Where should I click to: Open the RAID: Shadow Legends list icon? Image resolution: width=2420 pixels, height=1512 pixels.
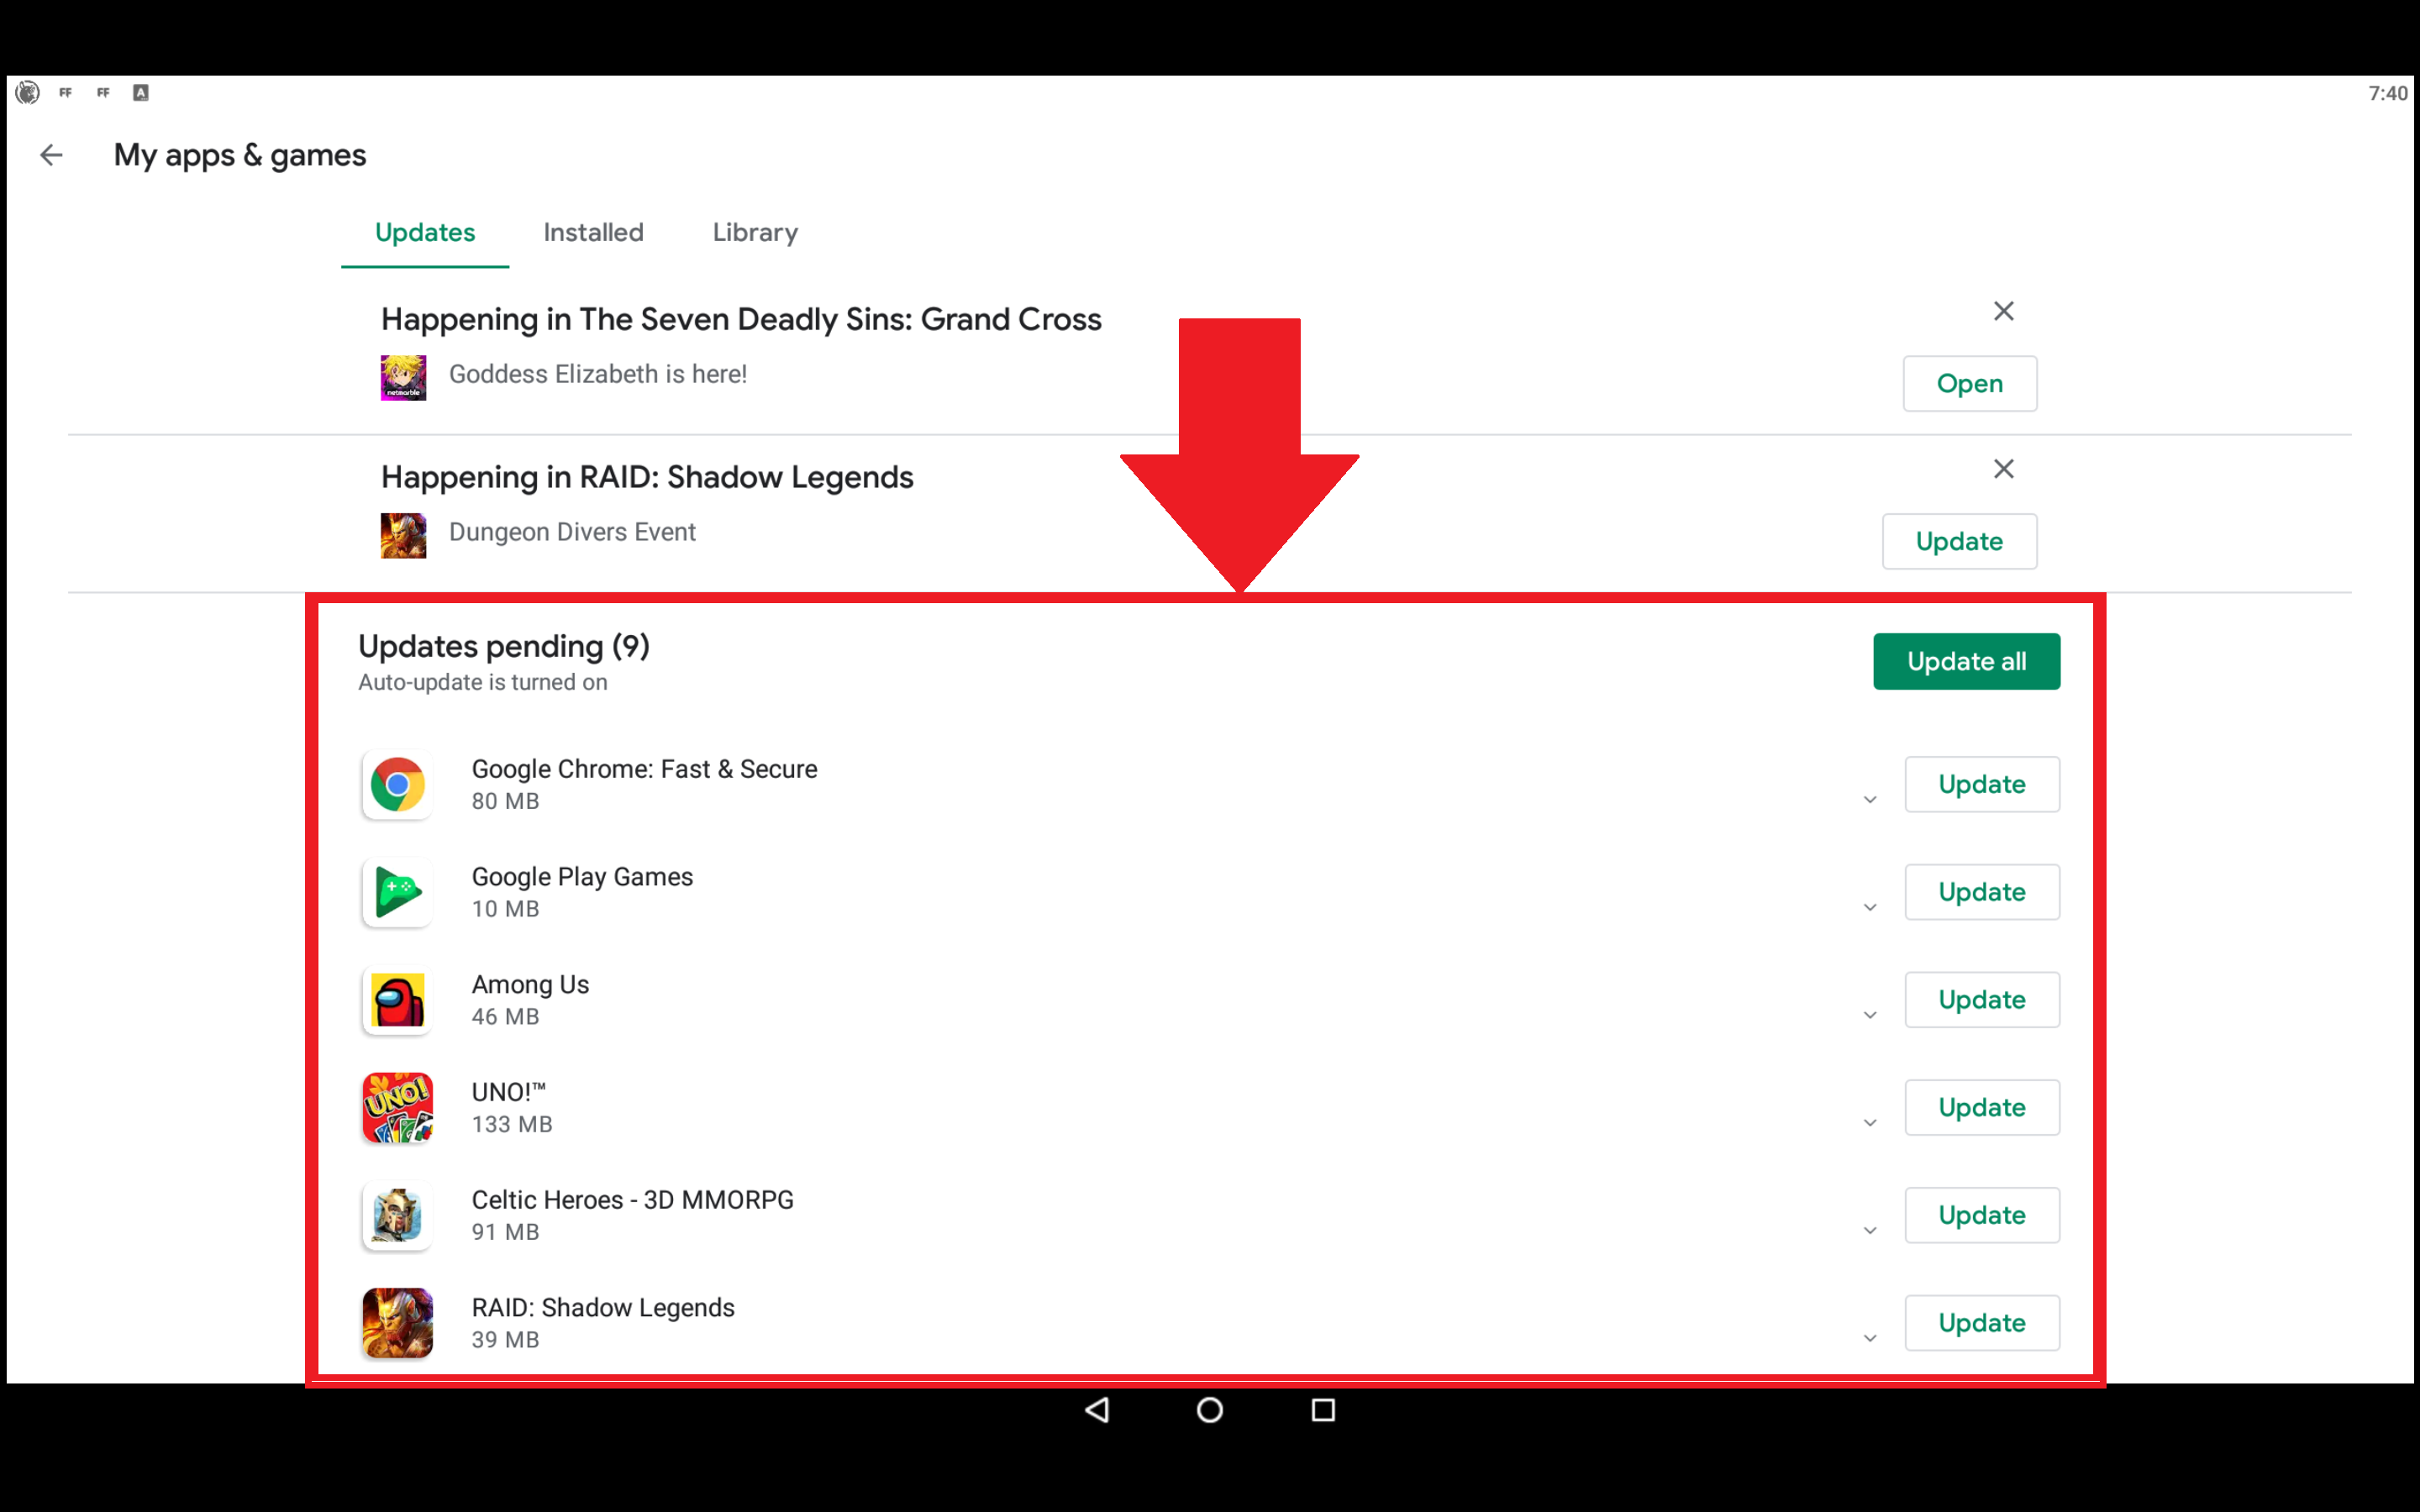[397, 1323]
